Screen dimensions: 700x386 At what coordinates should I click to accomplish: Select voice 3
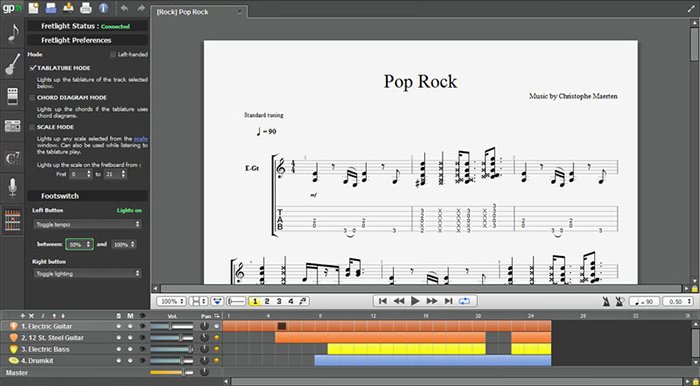click(x=279, y=301)
